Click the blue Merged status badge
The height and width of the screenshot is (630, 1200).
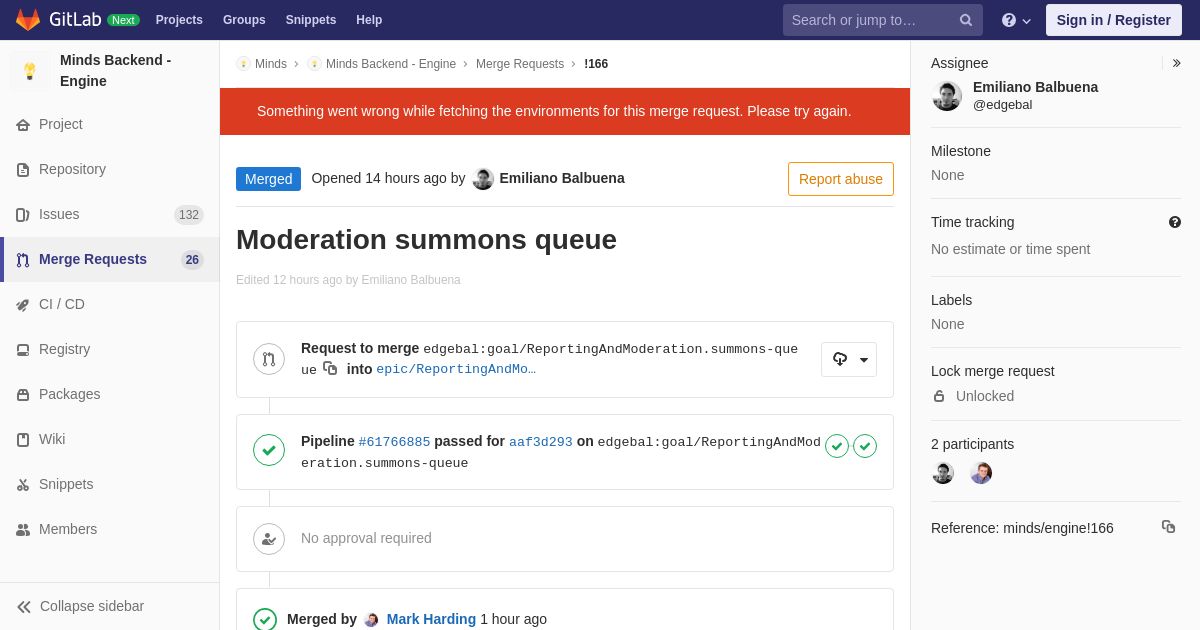(268, 179)
